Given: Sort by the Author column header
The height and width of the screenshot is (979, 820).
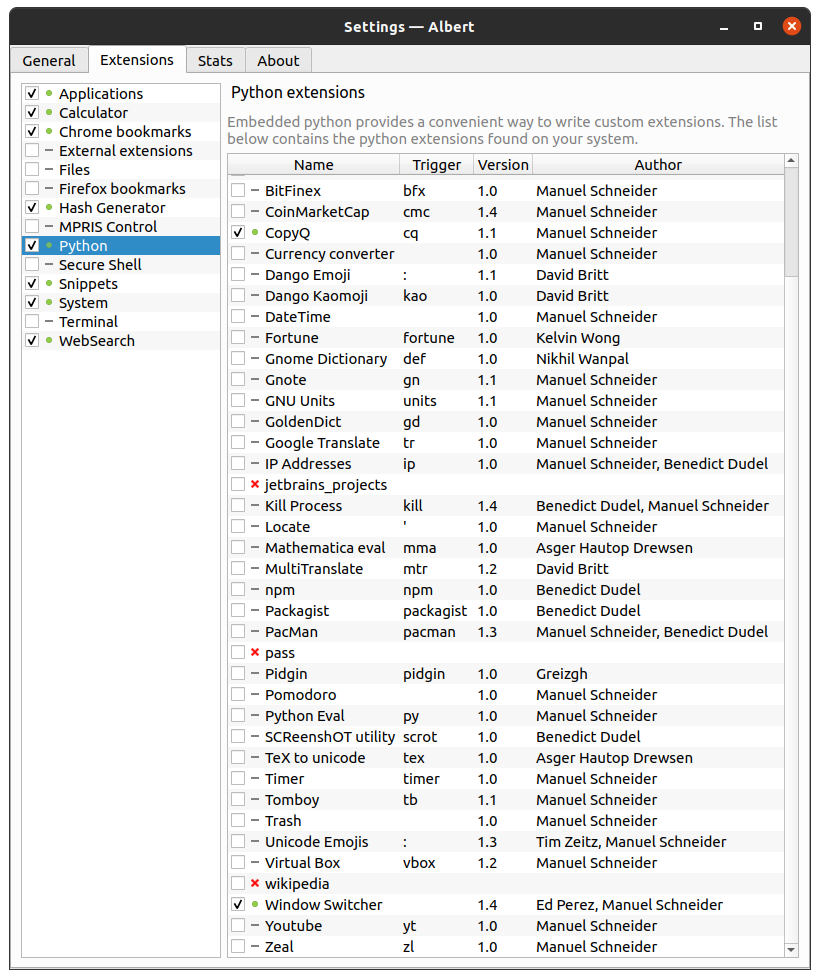Looking at the screenshot, I should point(658,165).
